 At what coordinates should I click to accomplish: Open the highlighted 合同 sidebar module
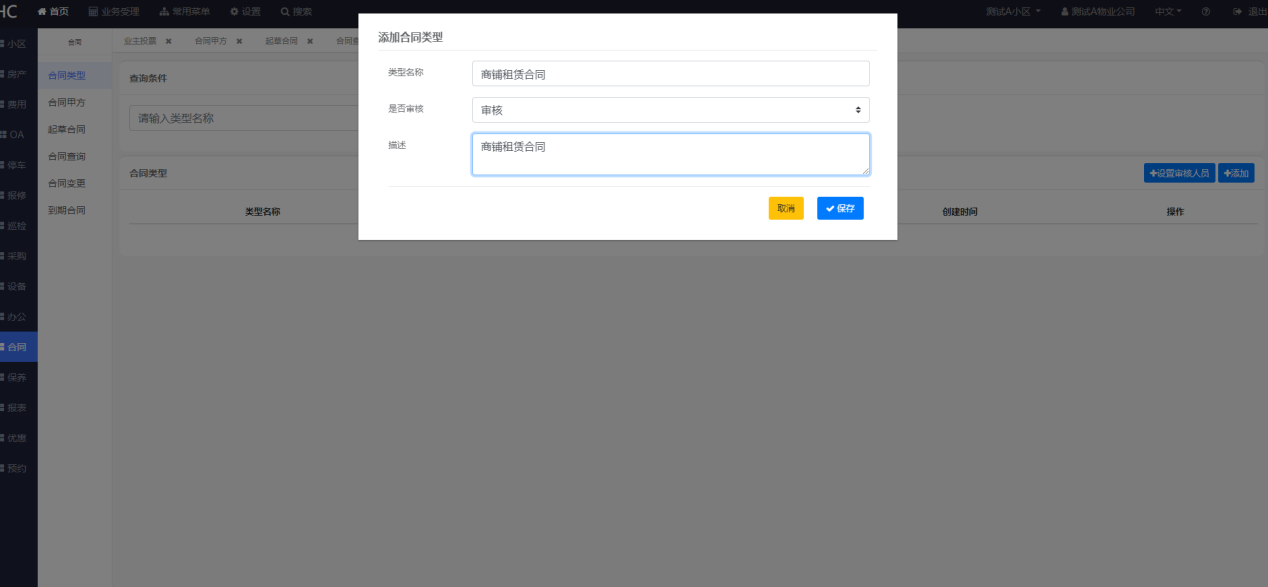point(18,347)
